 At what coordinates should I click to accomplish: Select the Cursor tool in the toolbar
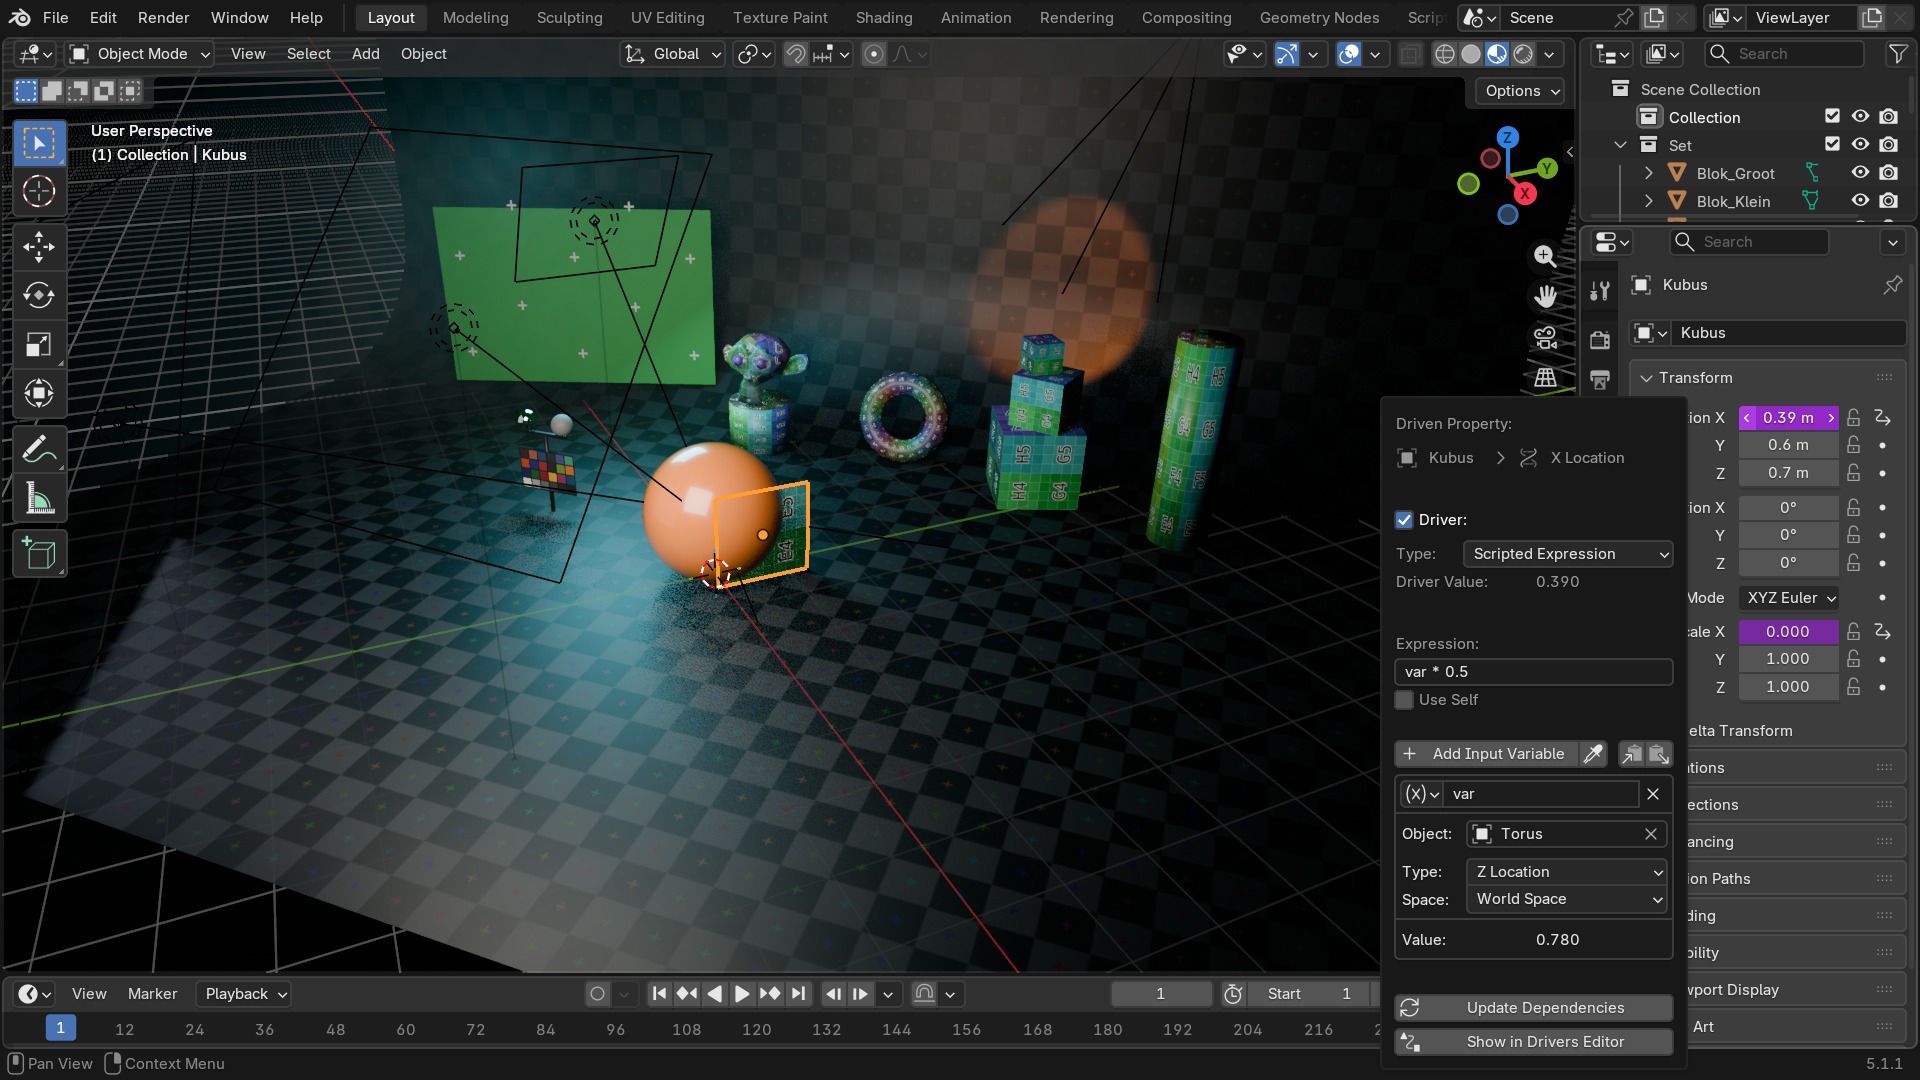tap(39, 191)
